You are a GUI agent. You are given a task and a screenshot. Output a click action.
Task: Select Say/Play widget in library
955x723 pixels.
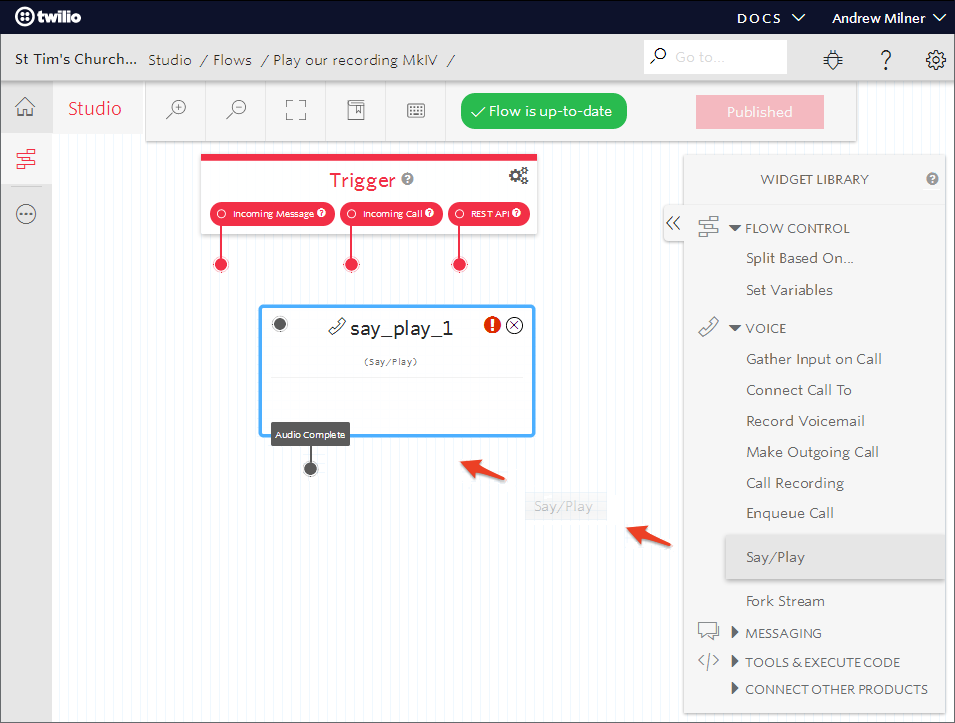point(835,557)
